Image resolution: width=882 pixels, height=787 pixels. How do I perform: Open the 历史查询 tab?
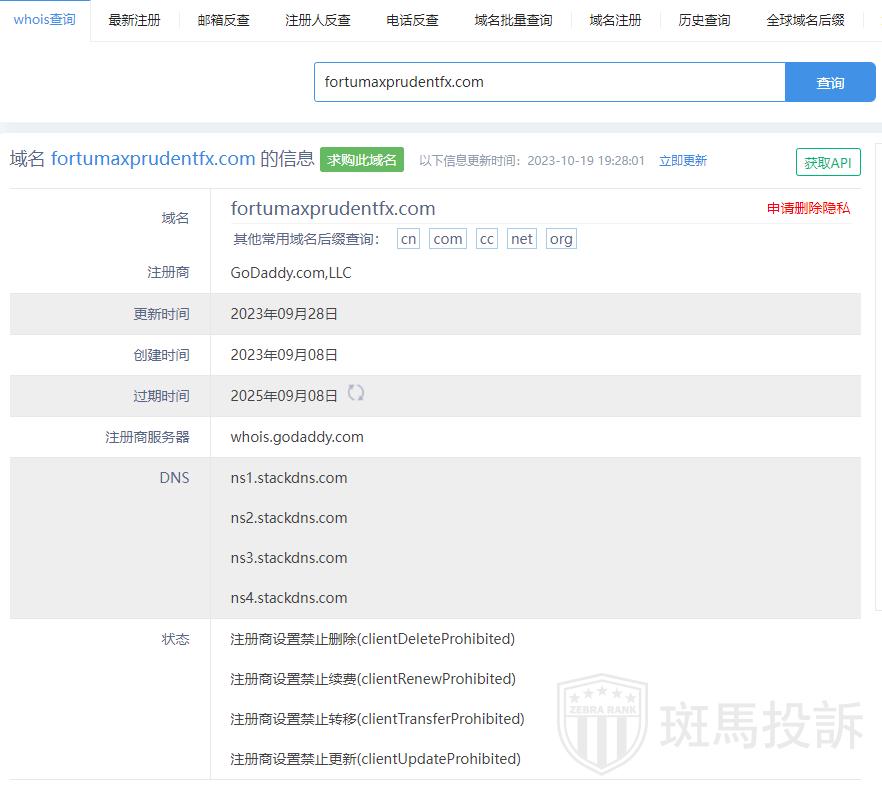(x=704, y=20)
